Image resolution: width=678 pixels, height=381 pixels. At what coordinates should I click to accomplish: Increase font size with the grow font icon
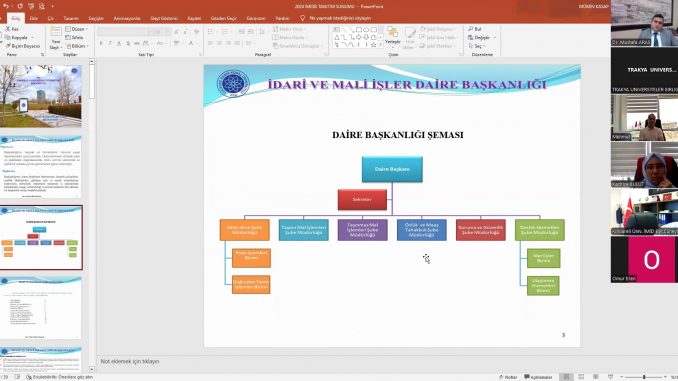(x=177, y=32)
